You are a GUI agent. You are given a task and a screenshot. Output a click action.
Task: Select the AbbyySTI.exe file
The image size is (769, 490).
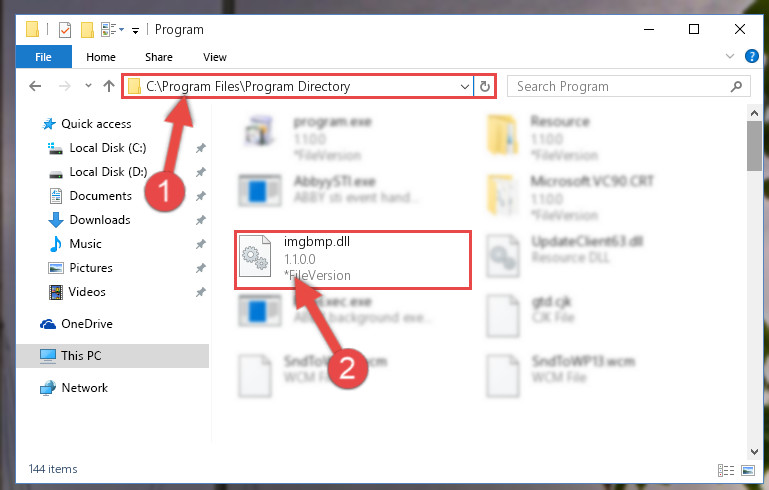tap(331, 190)
